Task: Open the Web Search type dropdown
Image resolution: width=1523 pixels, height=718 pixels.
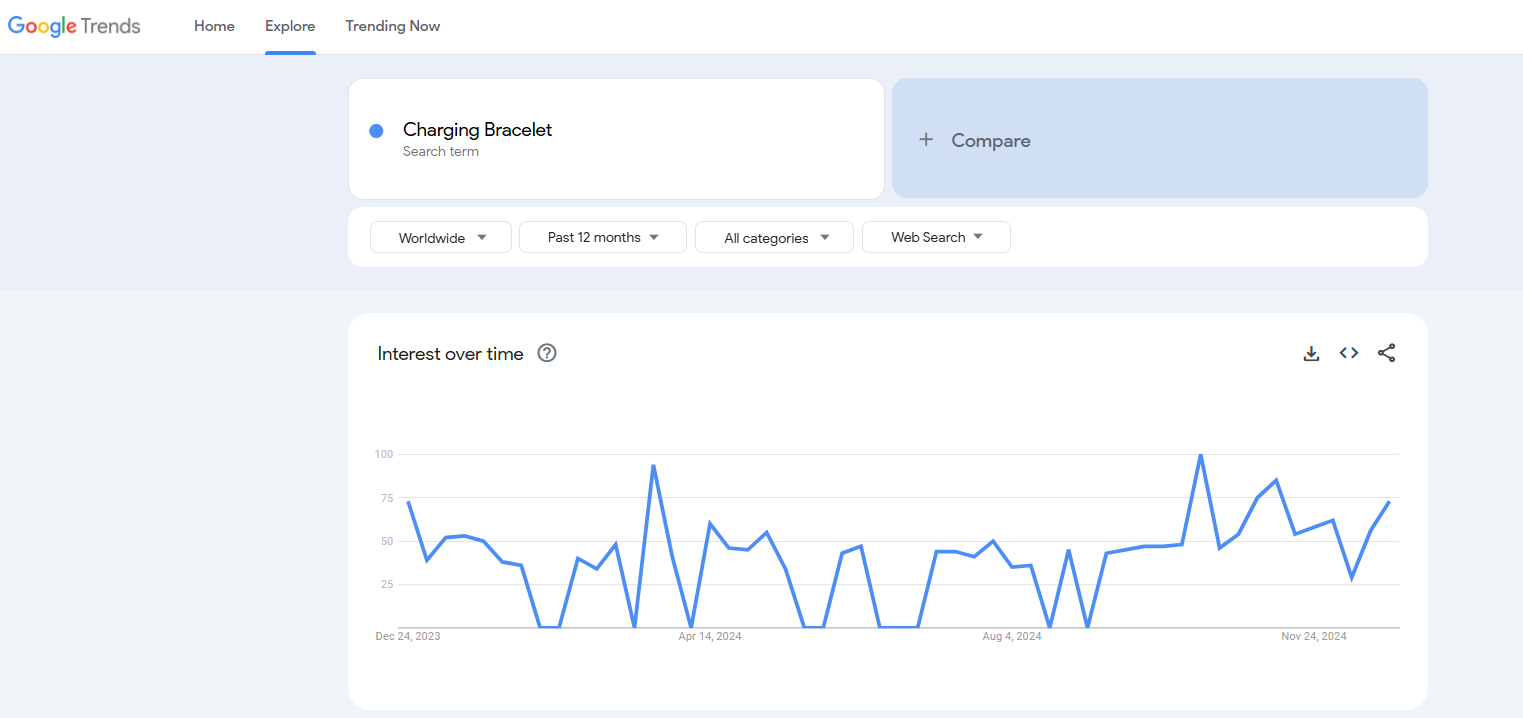Action: [x=936, y=237]
